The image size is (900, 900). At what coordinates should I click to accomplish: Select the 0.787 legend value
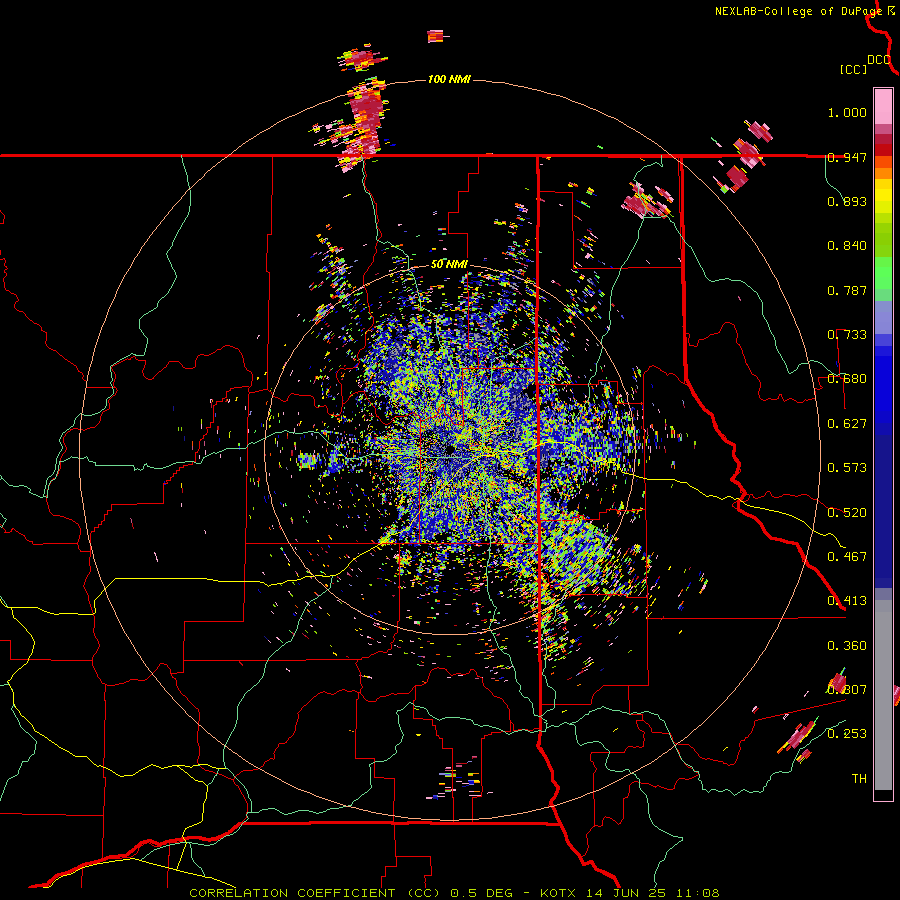click(847, 290)
